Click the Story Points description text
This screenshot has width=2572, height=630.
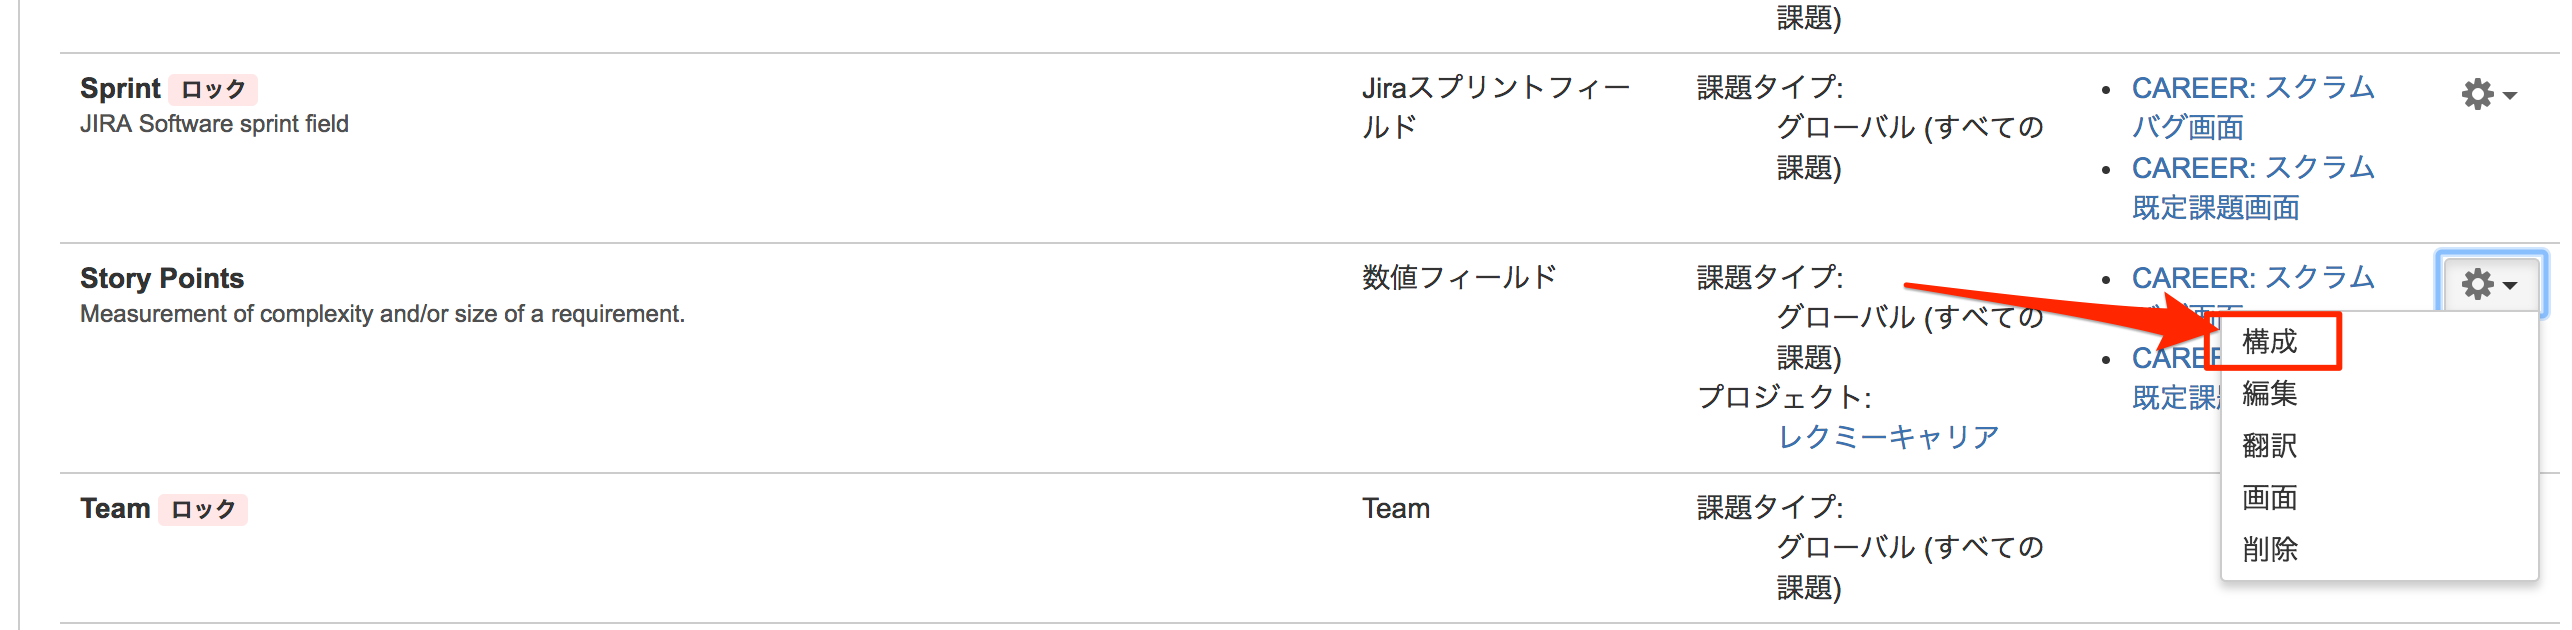pyautogui.click(x=382, y=314)
